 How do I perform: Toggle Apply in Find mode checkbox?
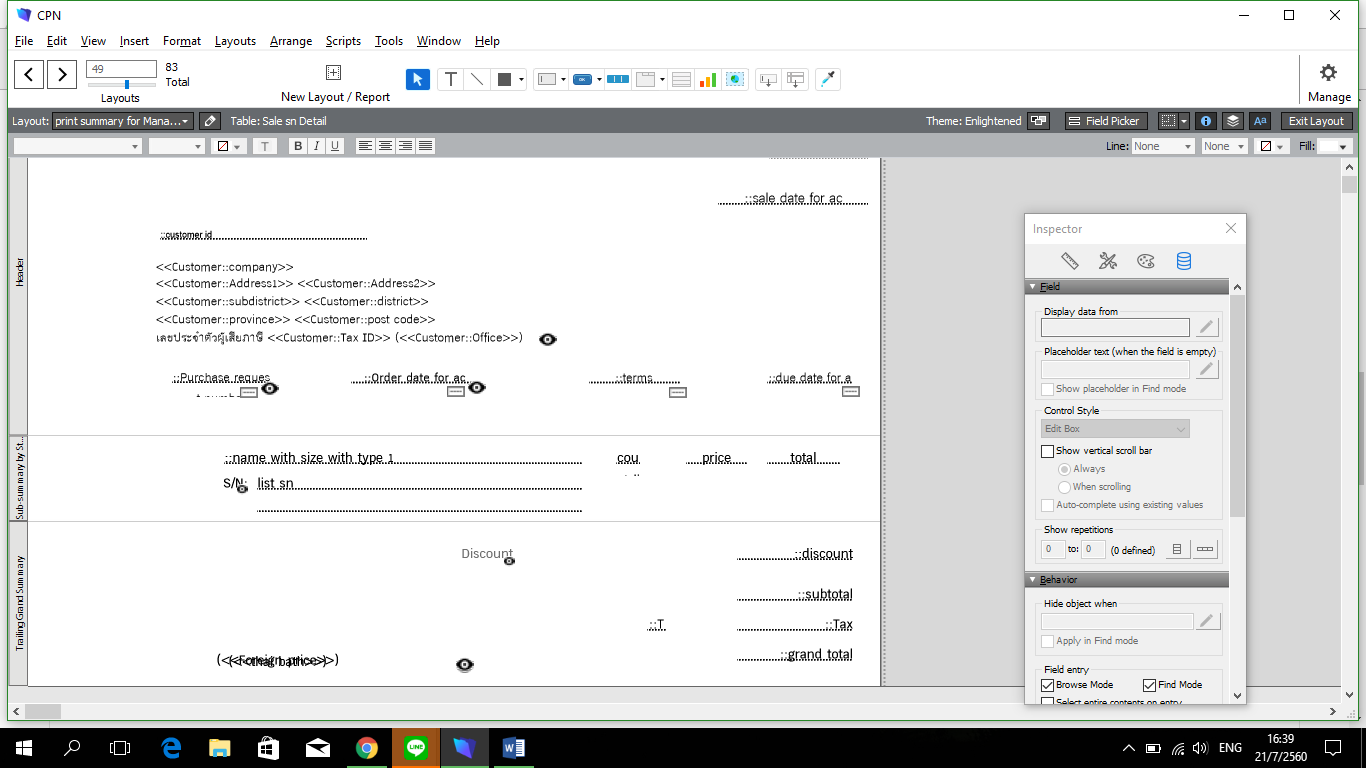click(x=1048, y=641)
